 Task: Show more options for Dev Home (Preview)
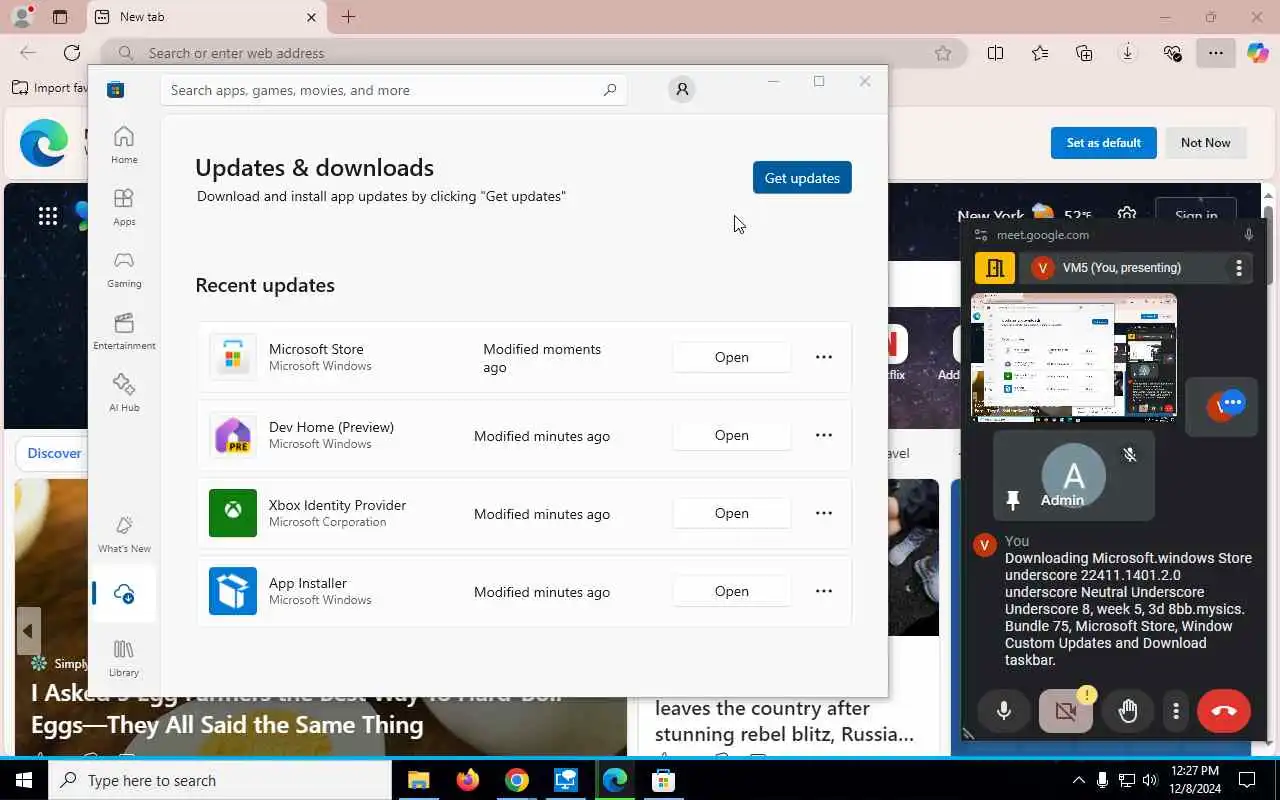click(x=824, y=435)
